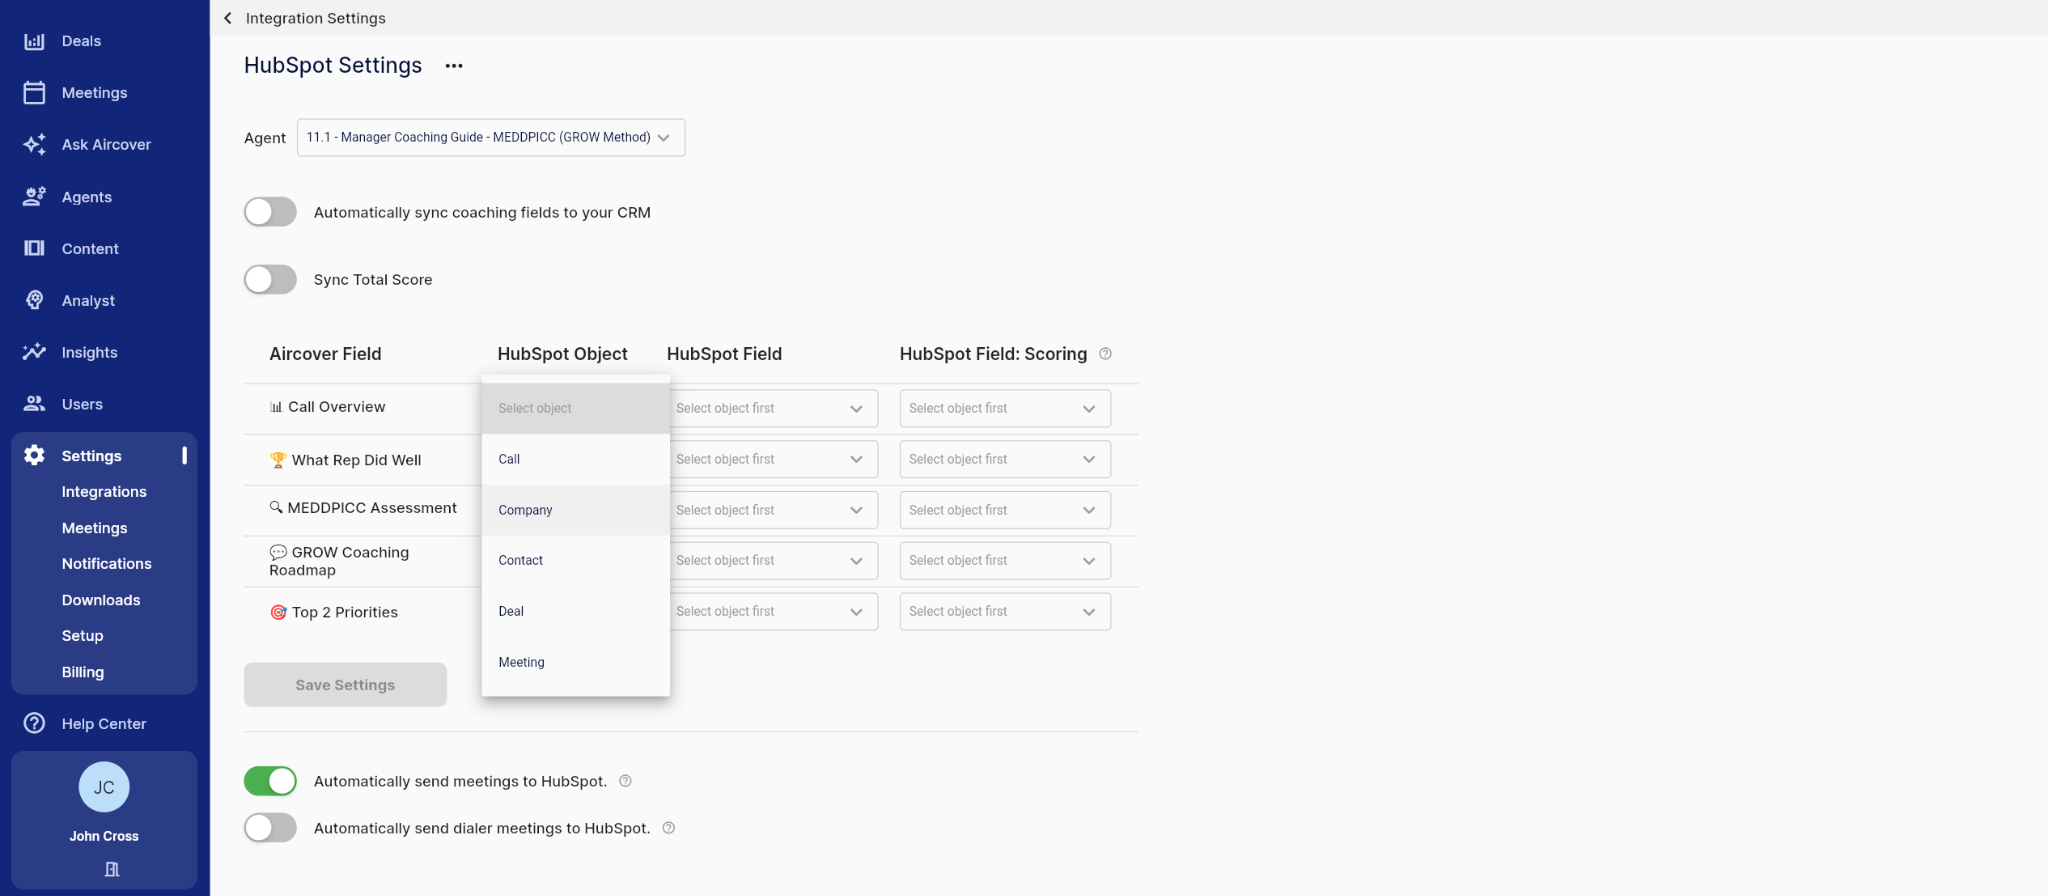Open Notifications settings page
2048x896 pixels.
[x=106, y=564]
